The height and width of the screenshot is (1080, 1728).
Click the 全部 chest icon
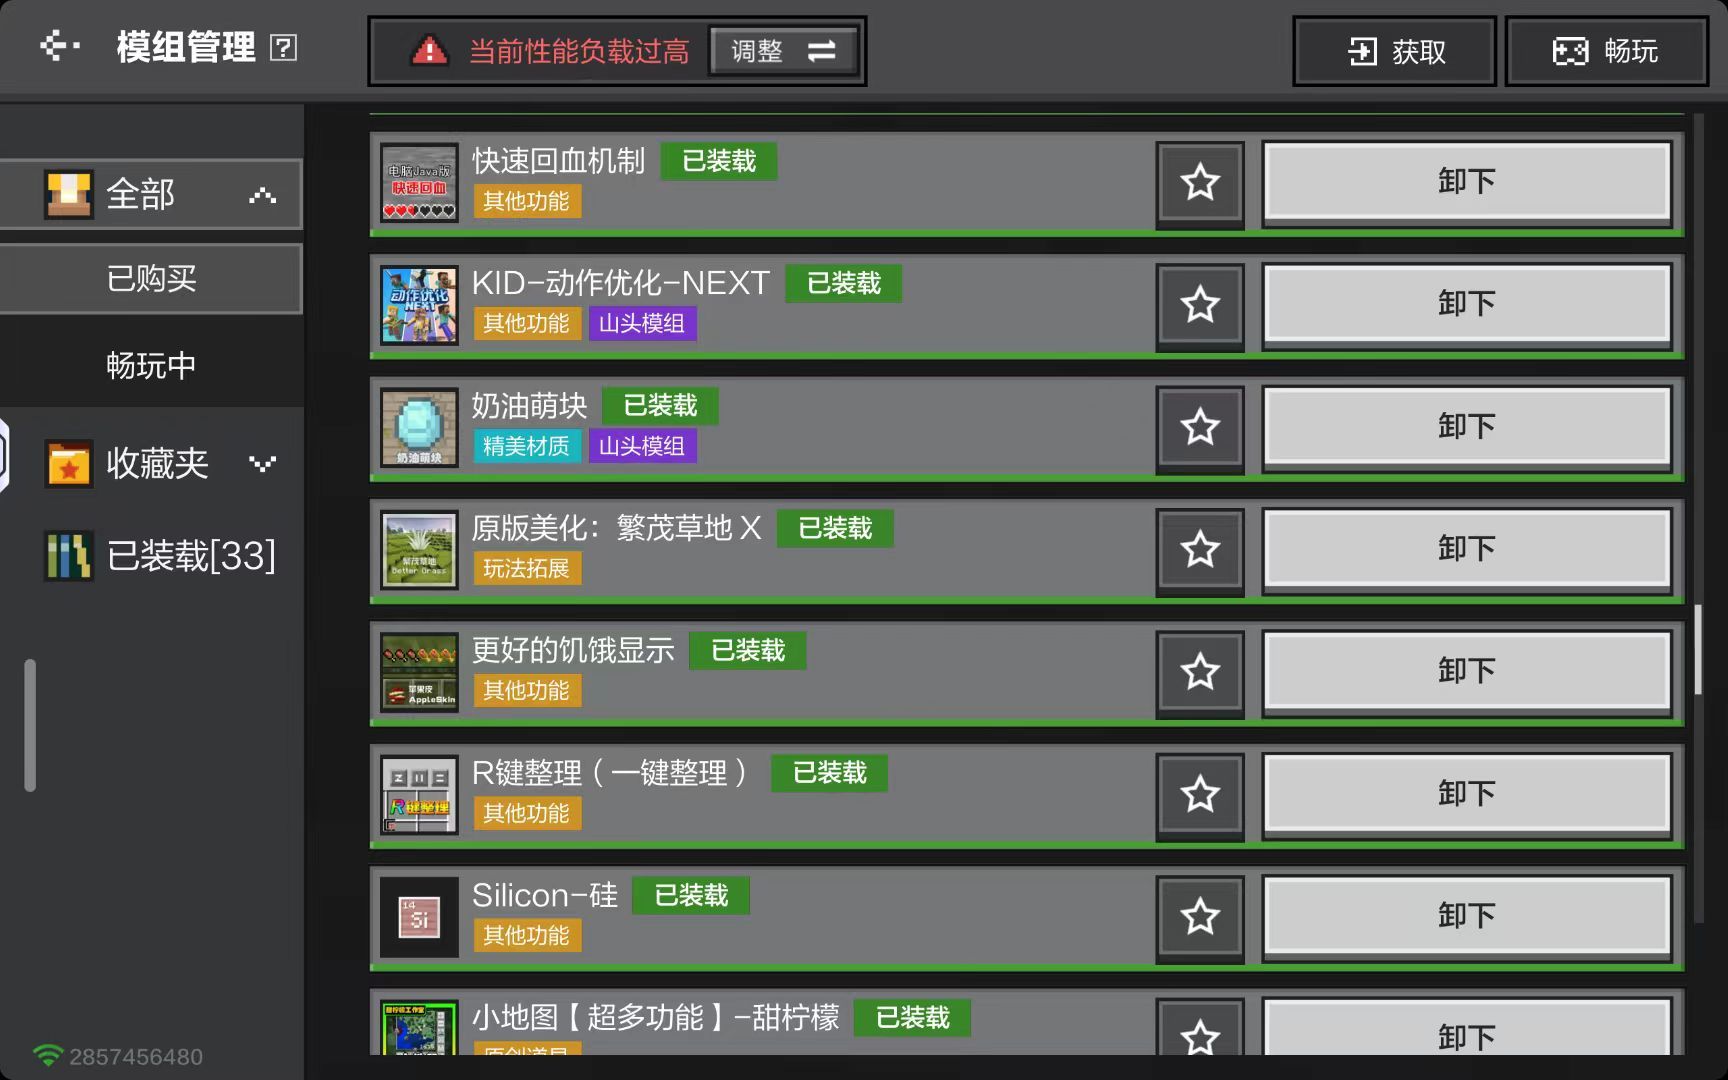pyautogui.click(x=69, y=194)
